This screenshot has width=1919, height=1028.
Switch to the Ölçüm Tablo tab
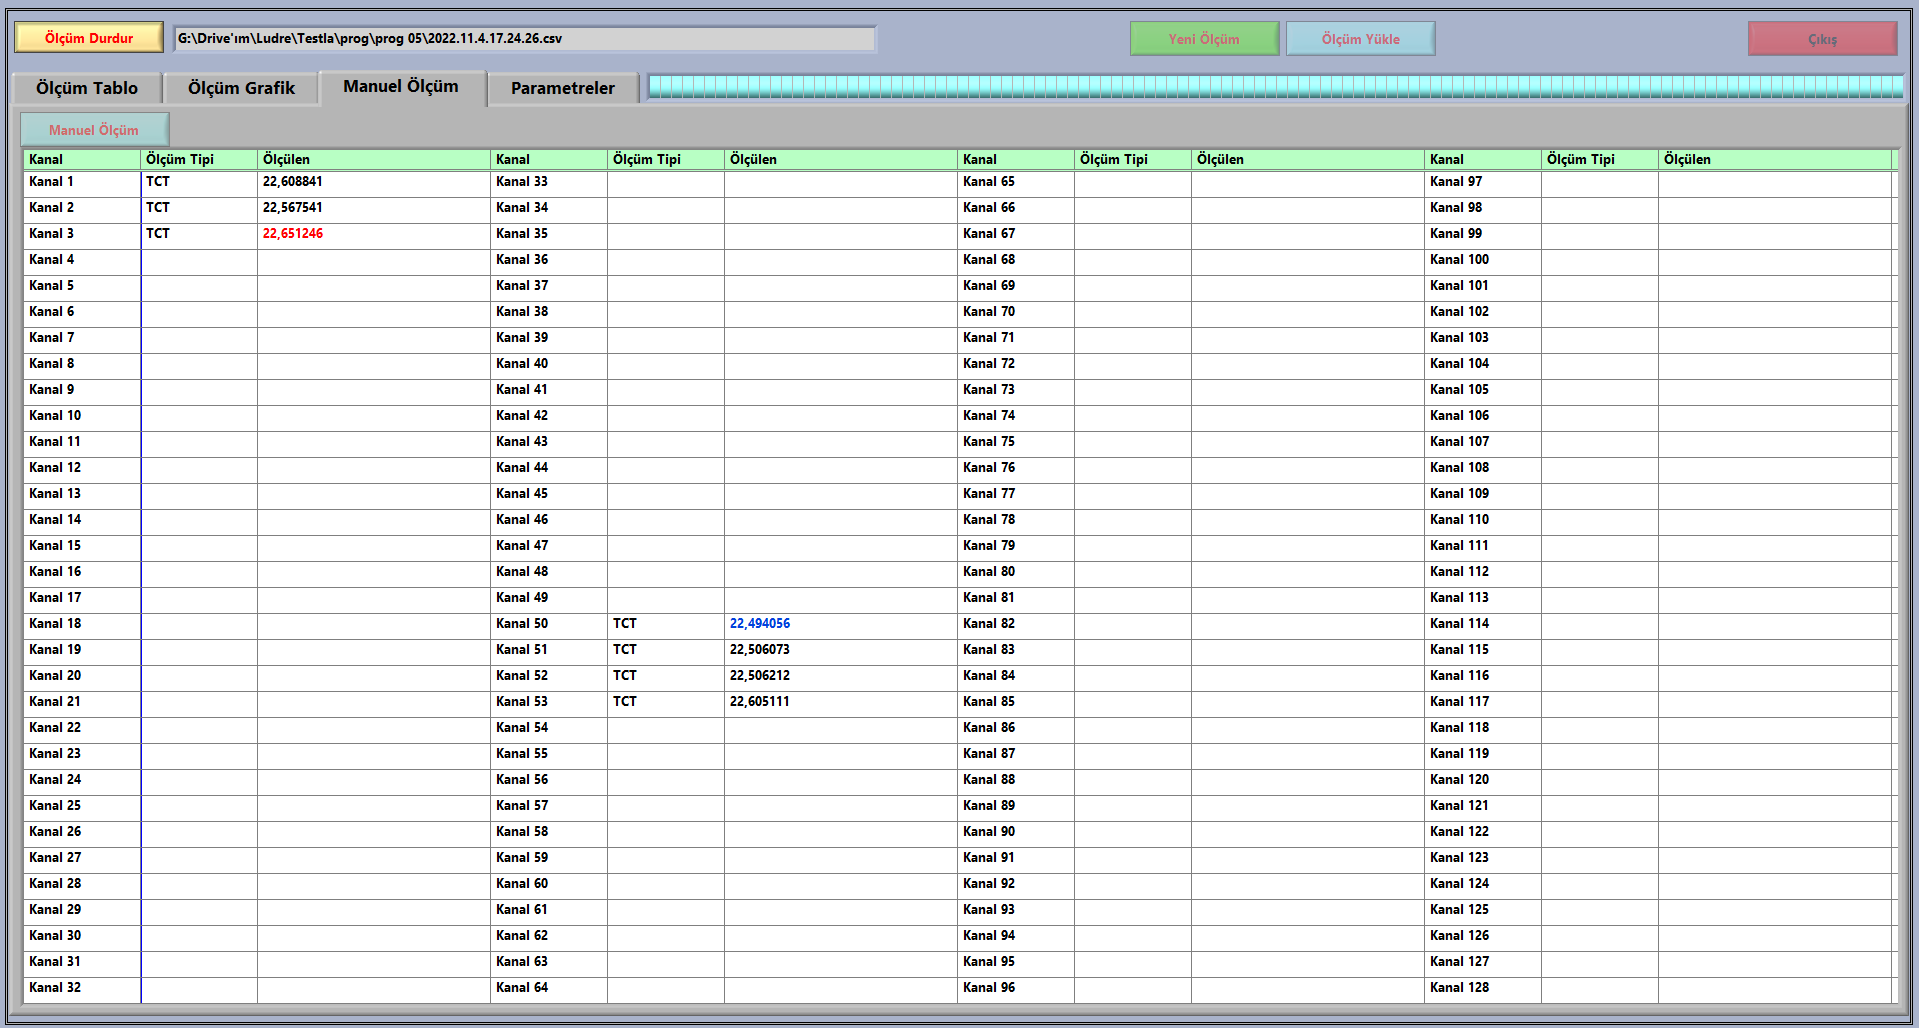tap(87, 88)
